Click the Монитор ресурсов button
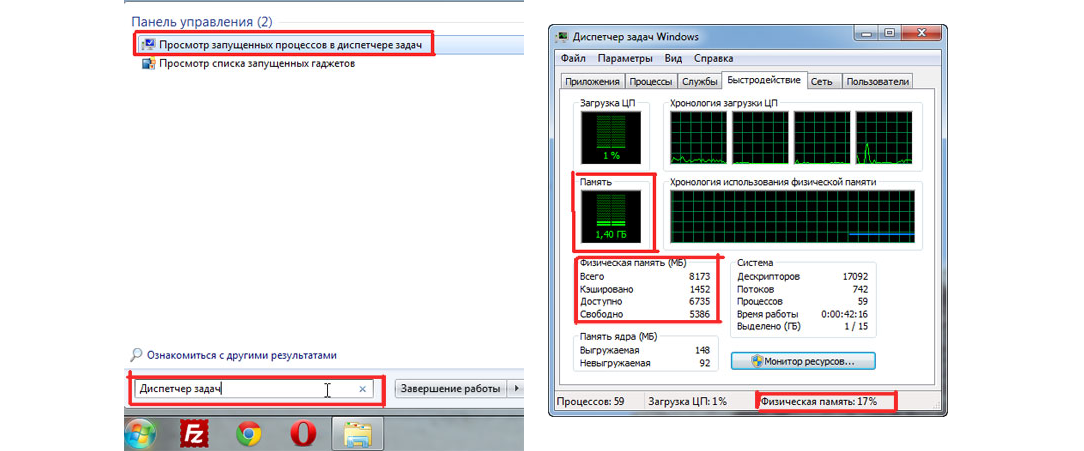The height and width of the screenshot is (451, 1084). (x=805, y=360)
